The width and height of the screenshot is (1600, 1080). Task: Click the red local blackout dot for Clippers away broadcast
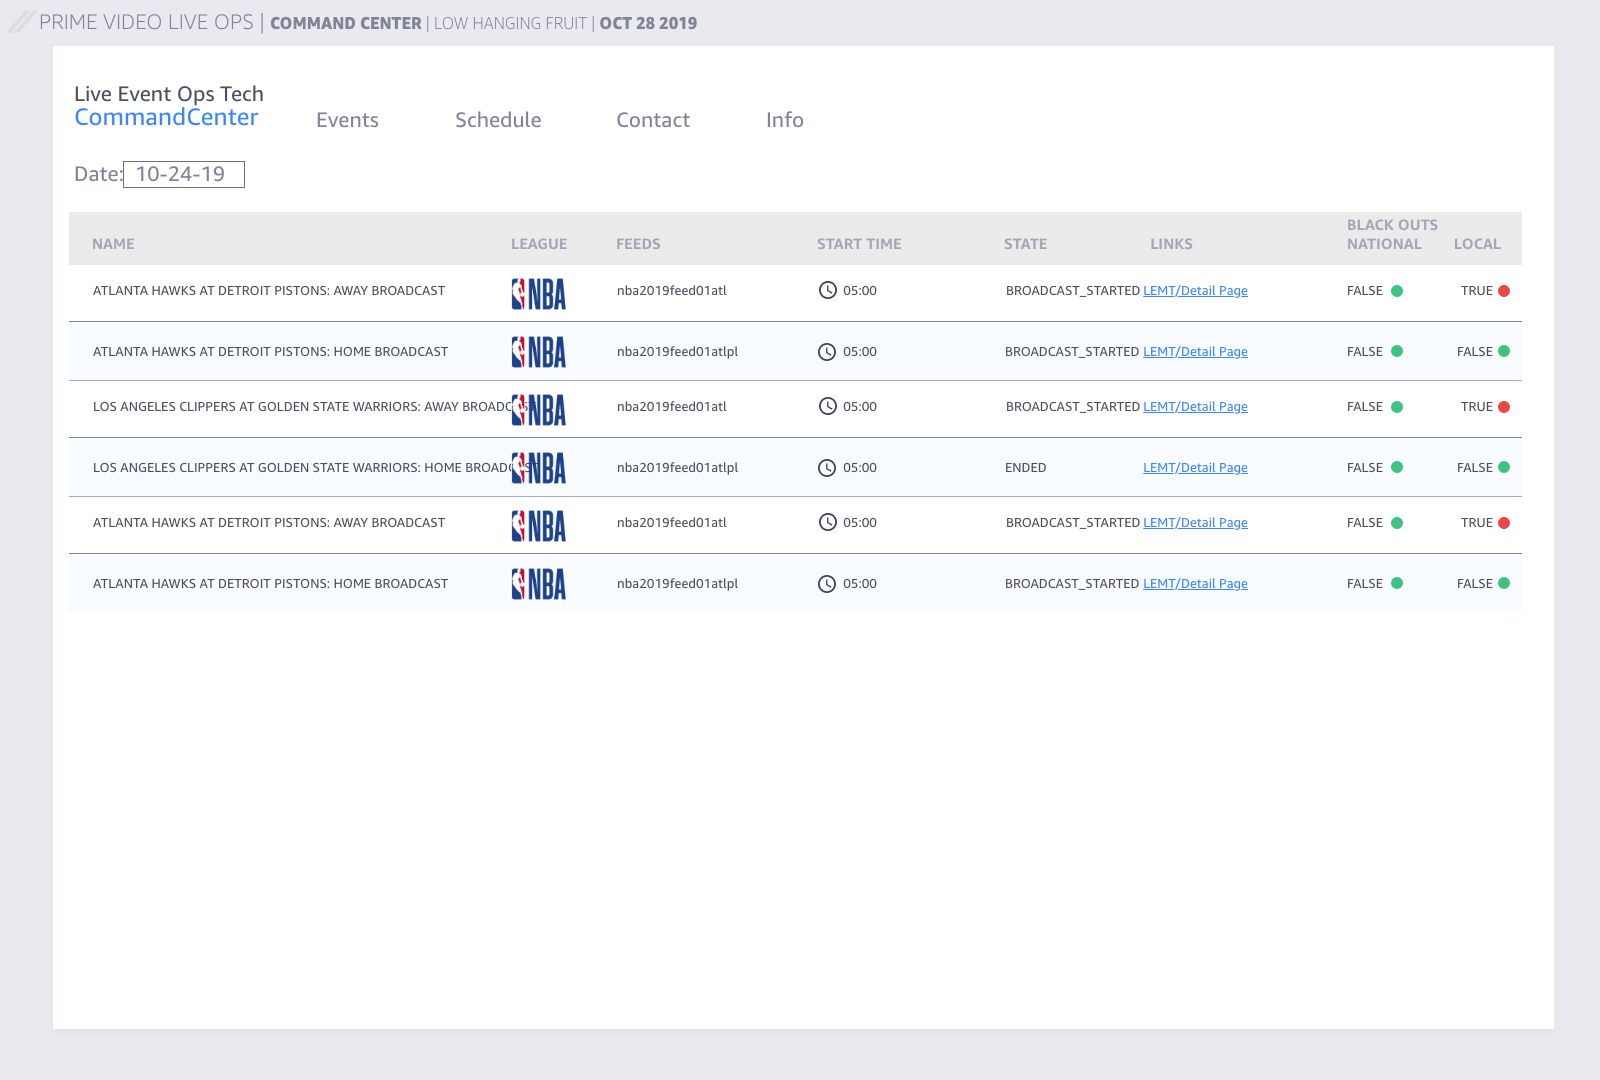(x=1504, y=407)
